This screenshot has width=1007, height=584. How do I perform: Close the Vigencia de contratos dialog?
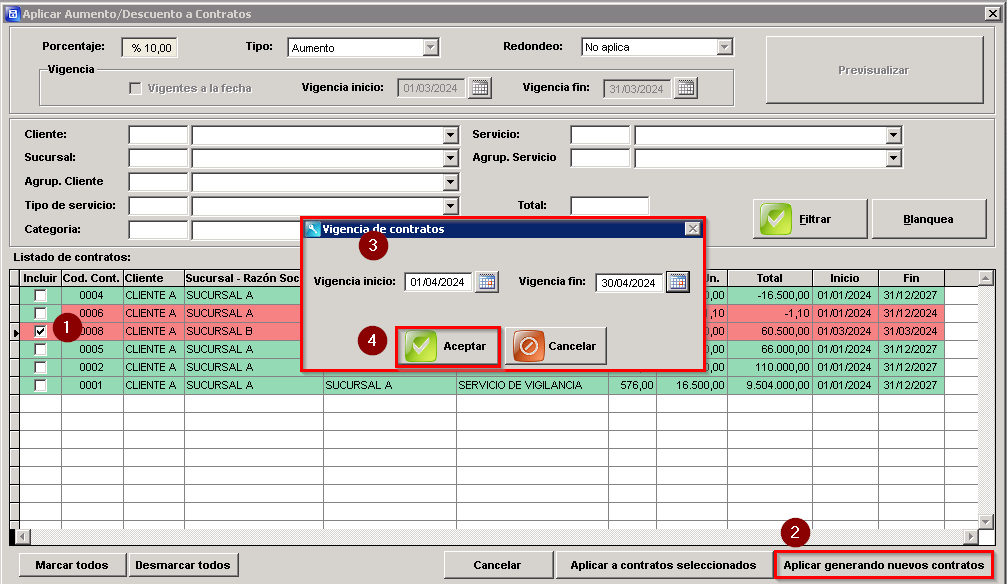tap(692, 229)
